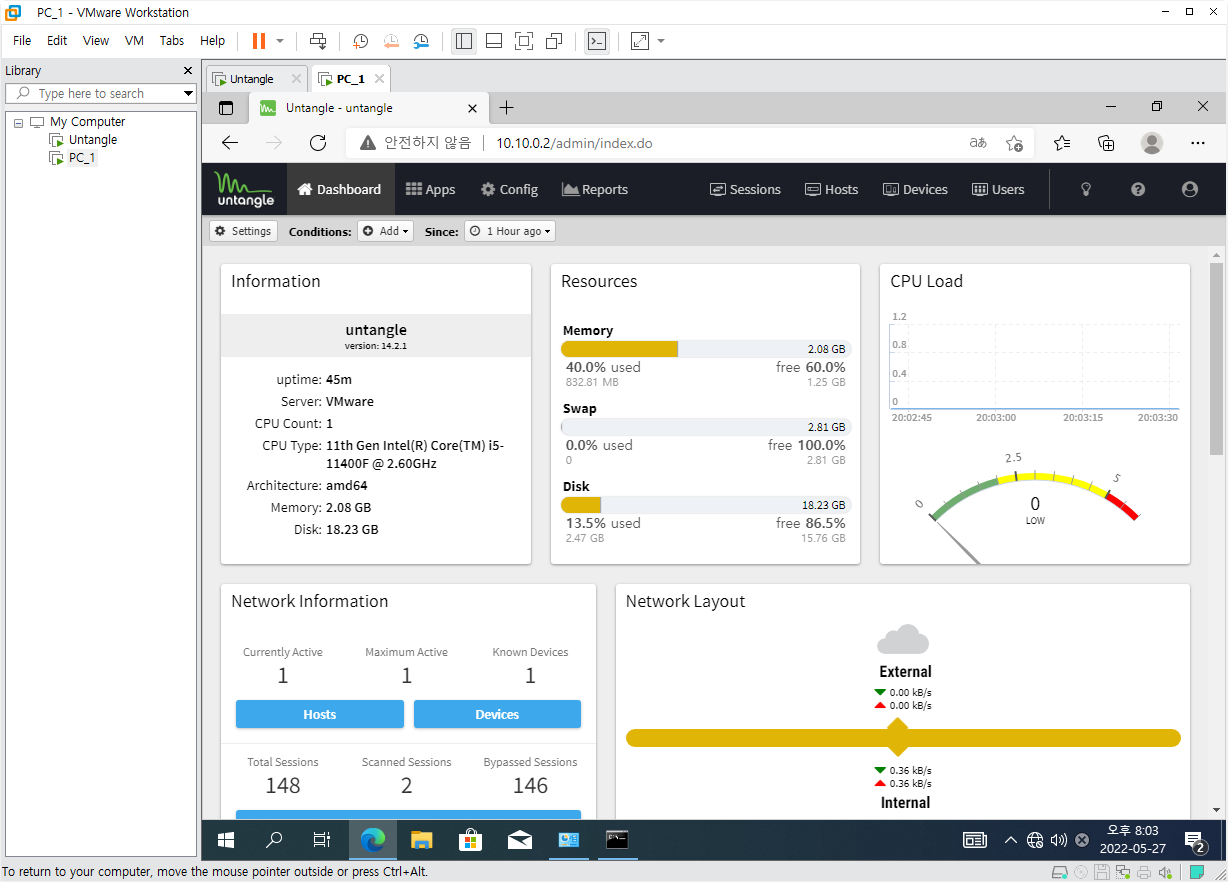Toggle the thumbnail bar view
The height and width of the screenshot is (882, 1228).
point(493,41)
